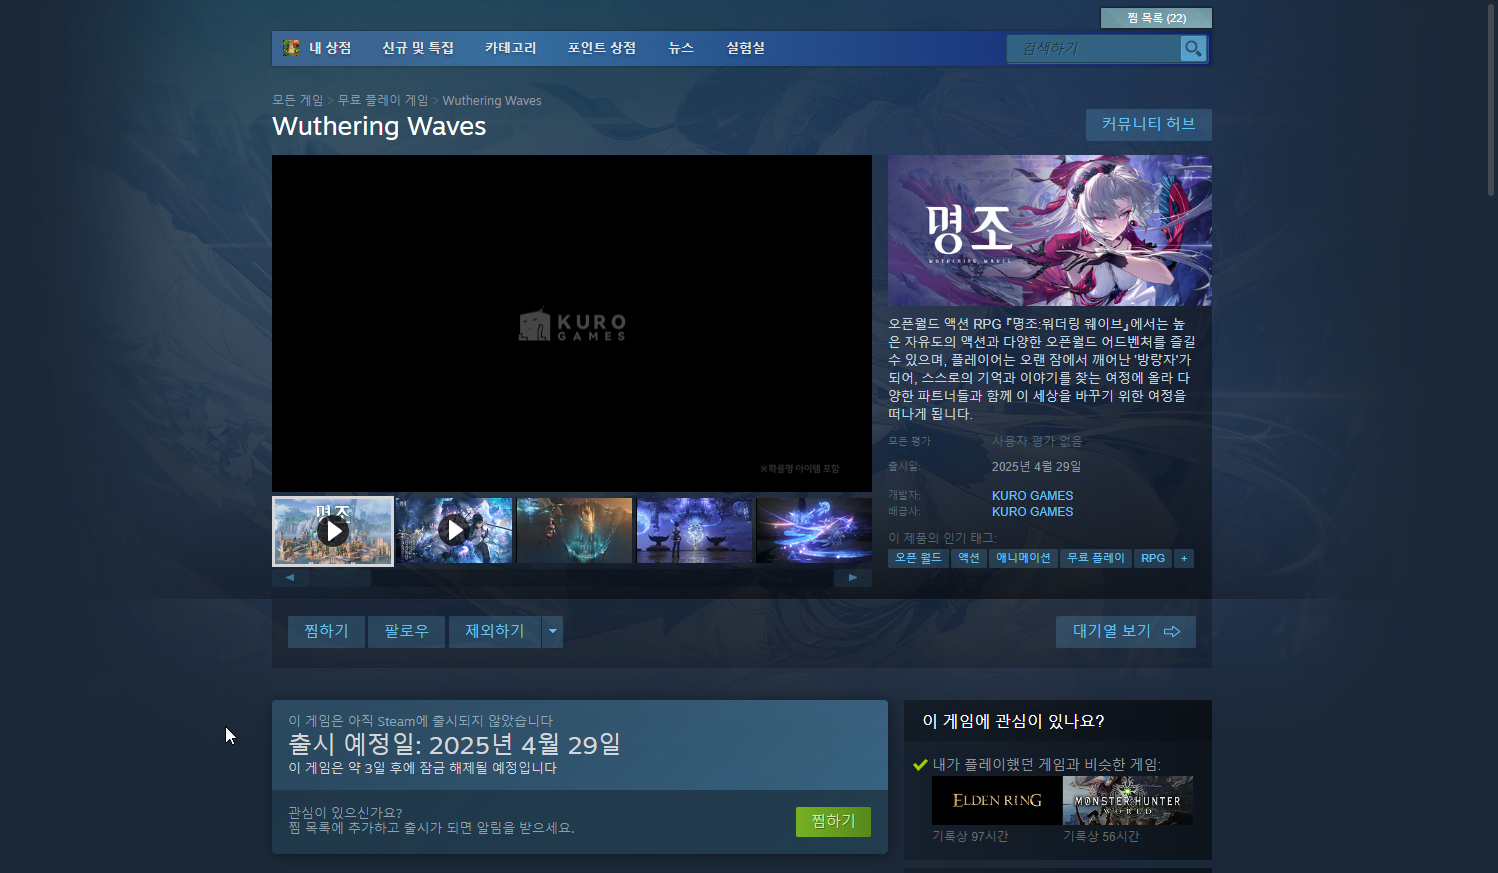Click the 무료 플레이 게임 breadcrumb link
Image resolution: width=1498 pixels, height=873 pixels.
(383, 100)
